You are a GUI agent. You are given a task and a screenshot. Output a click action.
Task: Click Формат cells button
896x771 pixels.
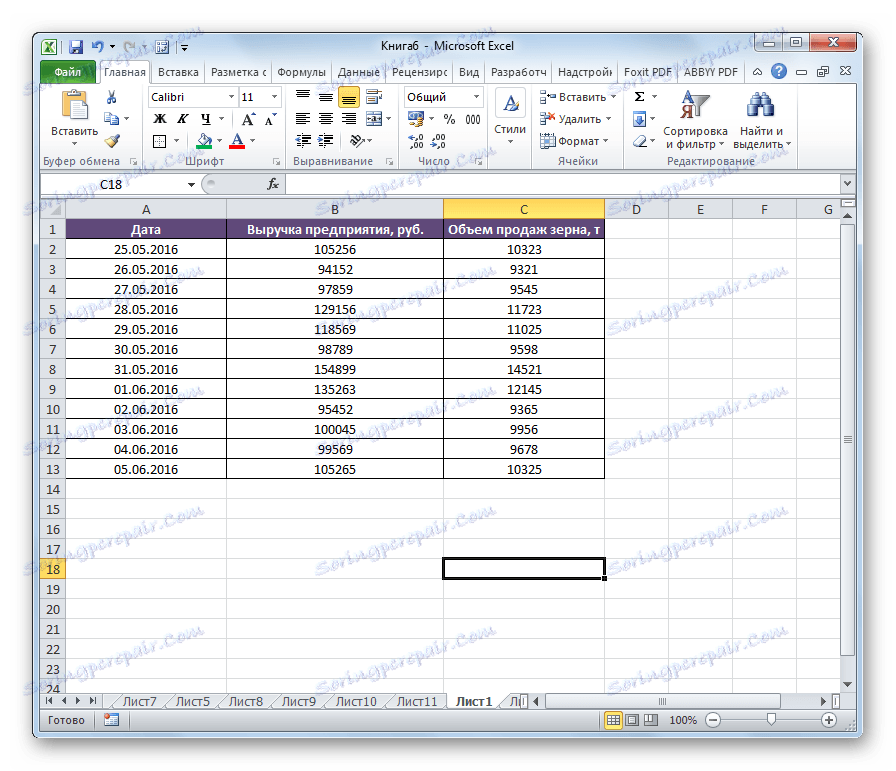(x=574, y=141)
